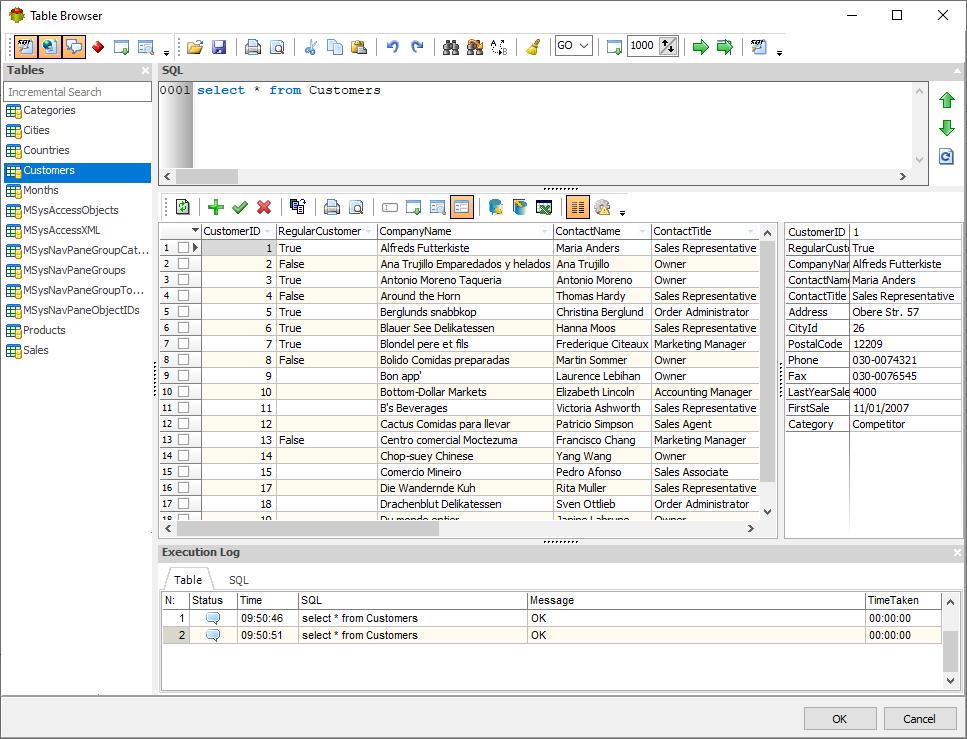Click the Undo arrow icon

click(393, 47)
